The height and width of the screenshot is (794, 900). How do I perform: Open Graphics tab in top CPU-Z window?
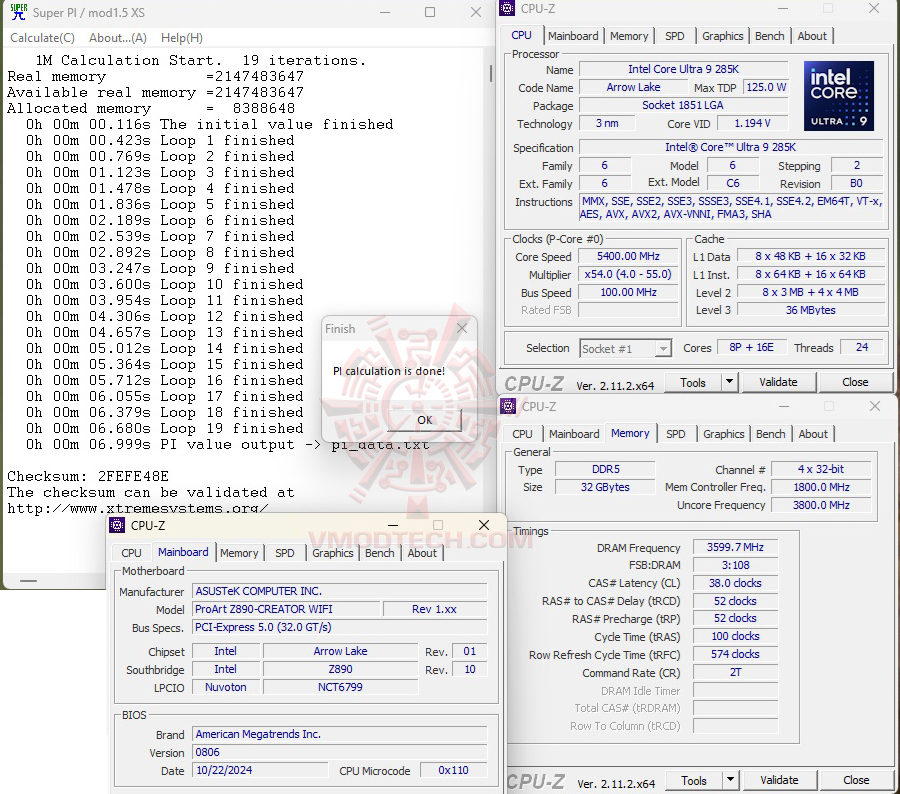723,36
